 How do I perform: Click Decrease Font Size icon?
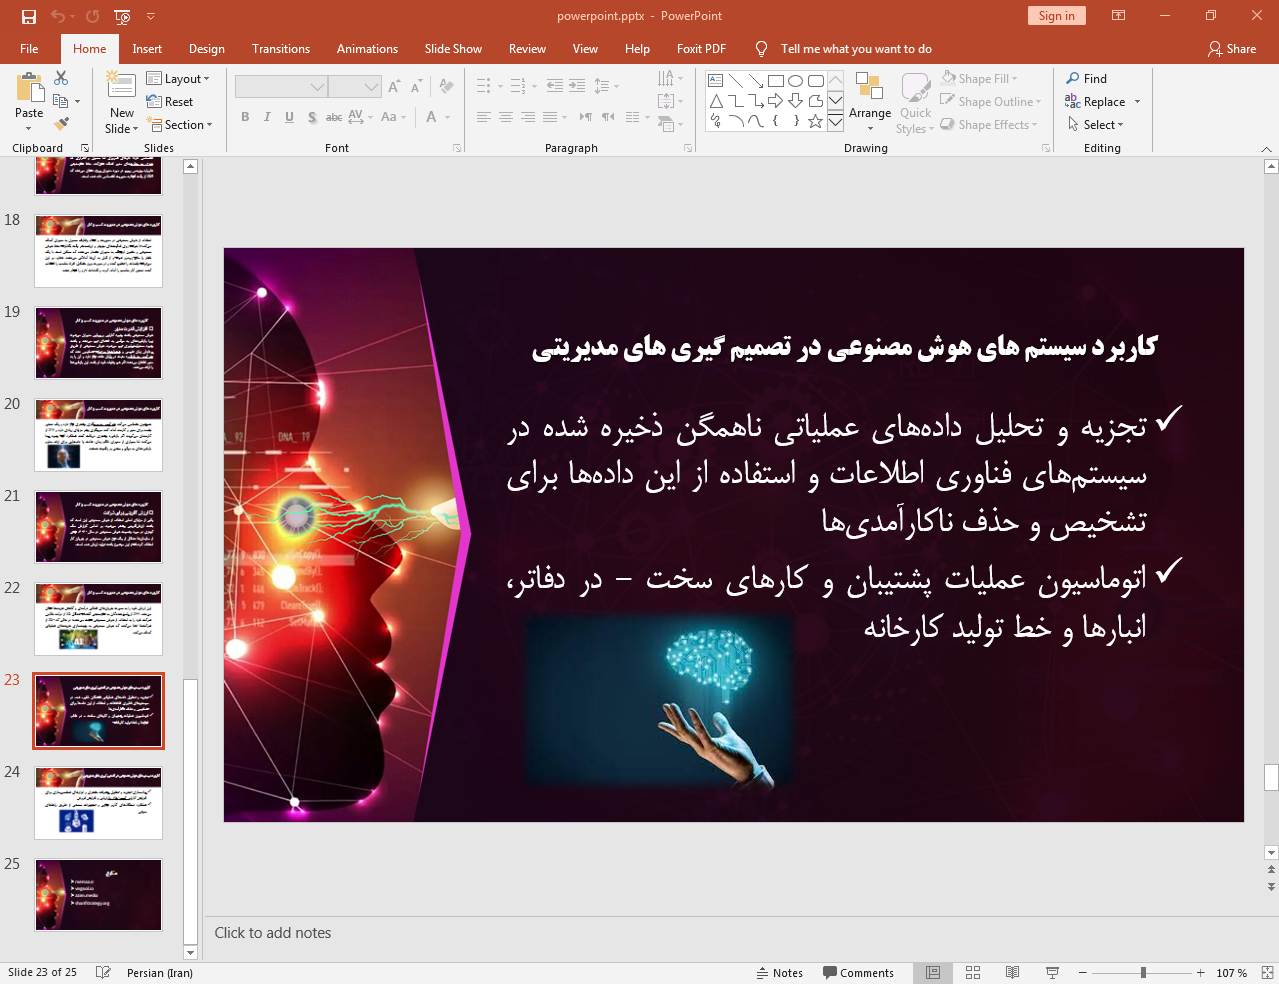[416, 87]
